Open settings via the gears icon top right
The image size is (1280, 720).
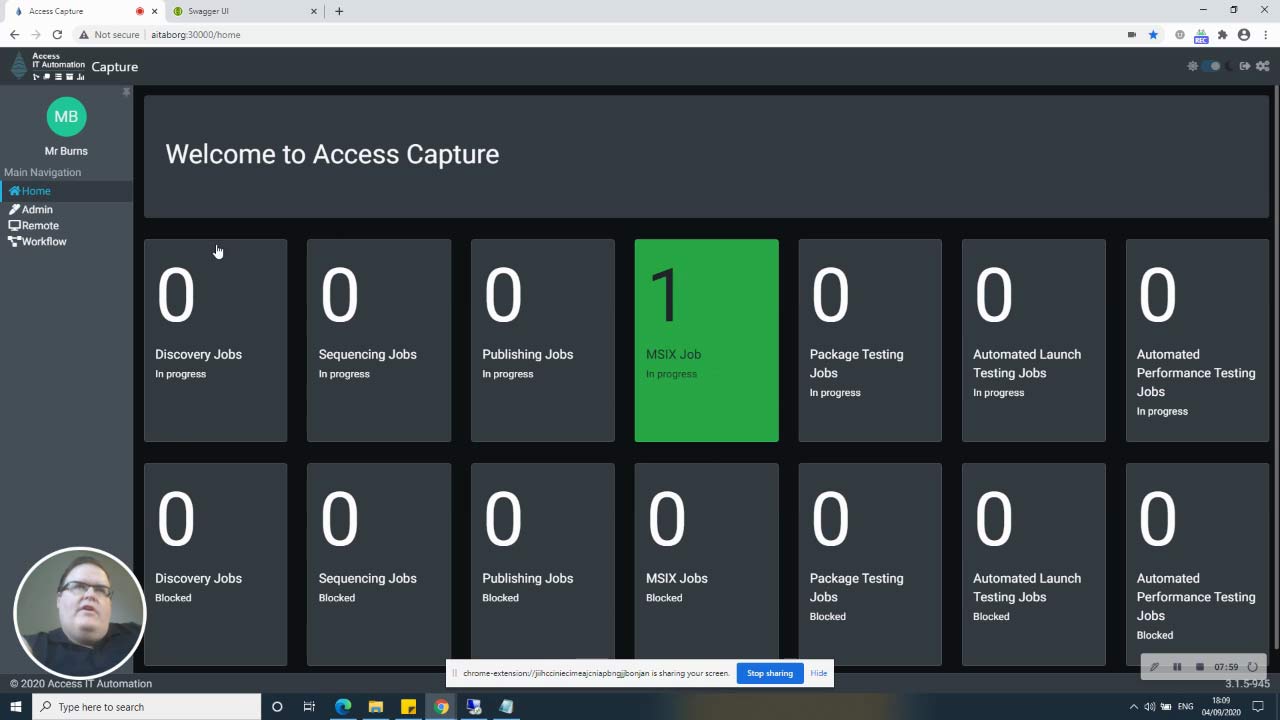pos(1262,66)
